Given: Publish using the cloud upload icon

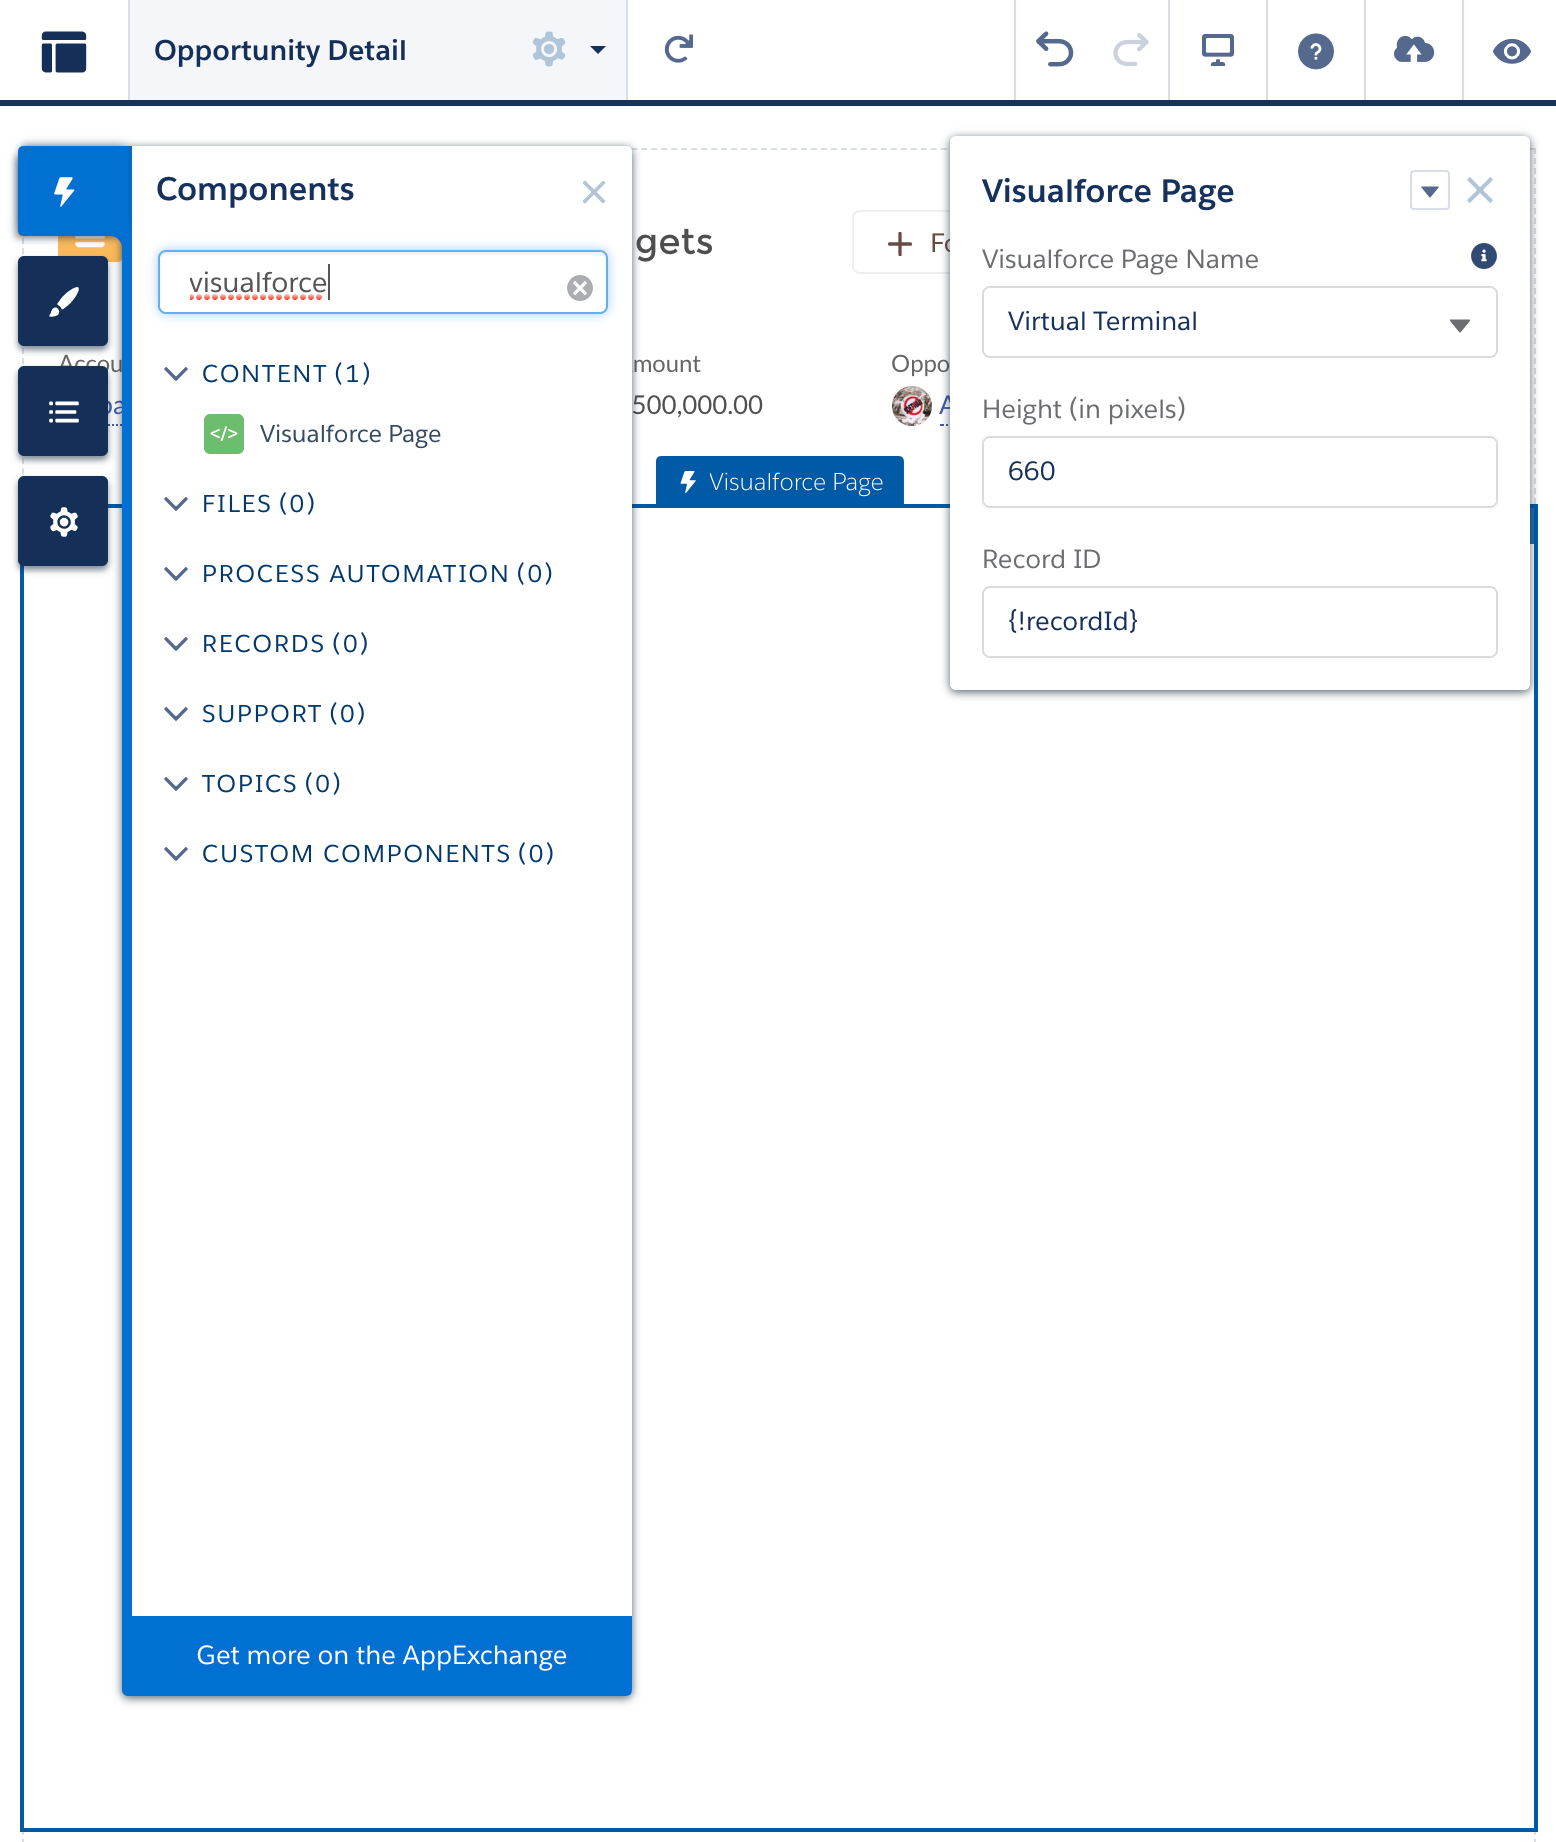Looking at the screenshot, I should (x=1413, y=50).
